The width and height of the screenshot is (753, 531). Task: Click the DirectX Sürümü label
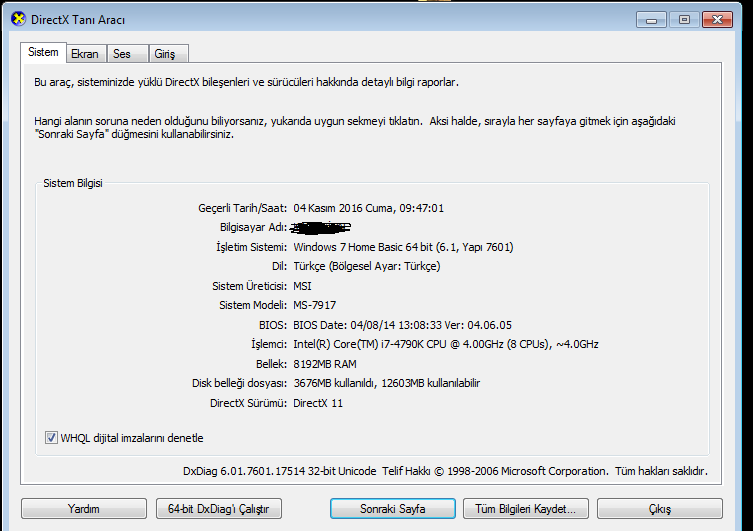(248, 403)
